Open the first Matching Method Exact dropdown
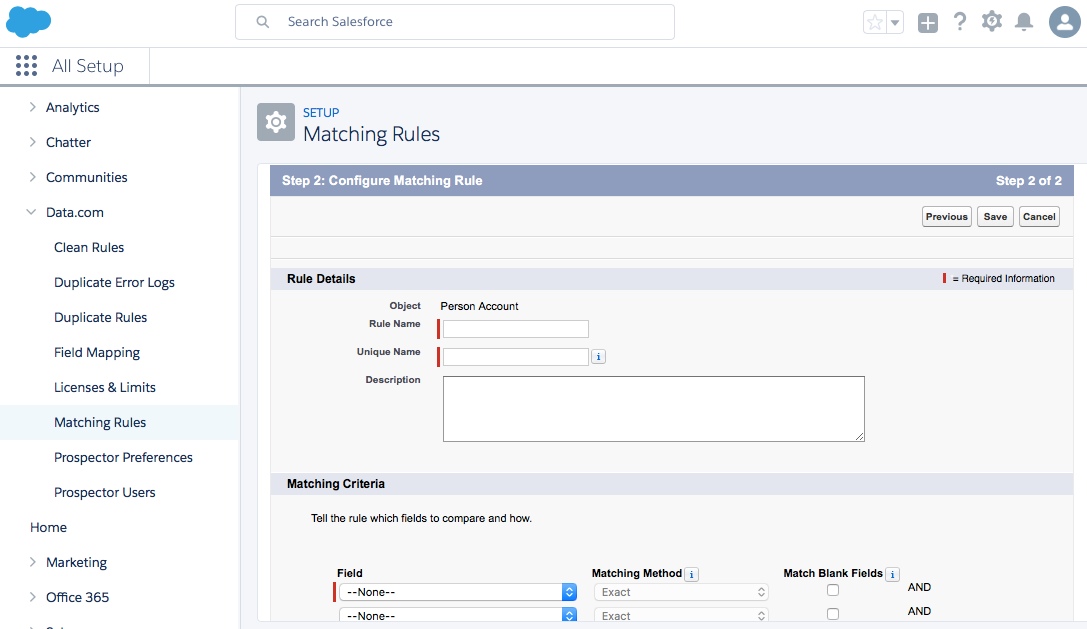1087x629 pixels. click(x=681, y=592)
